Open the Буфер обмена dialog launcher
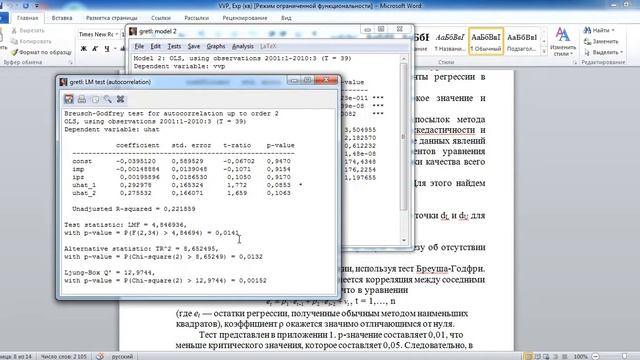640x360 pixels. [70, 62]
